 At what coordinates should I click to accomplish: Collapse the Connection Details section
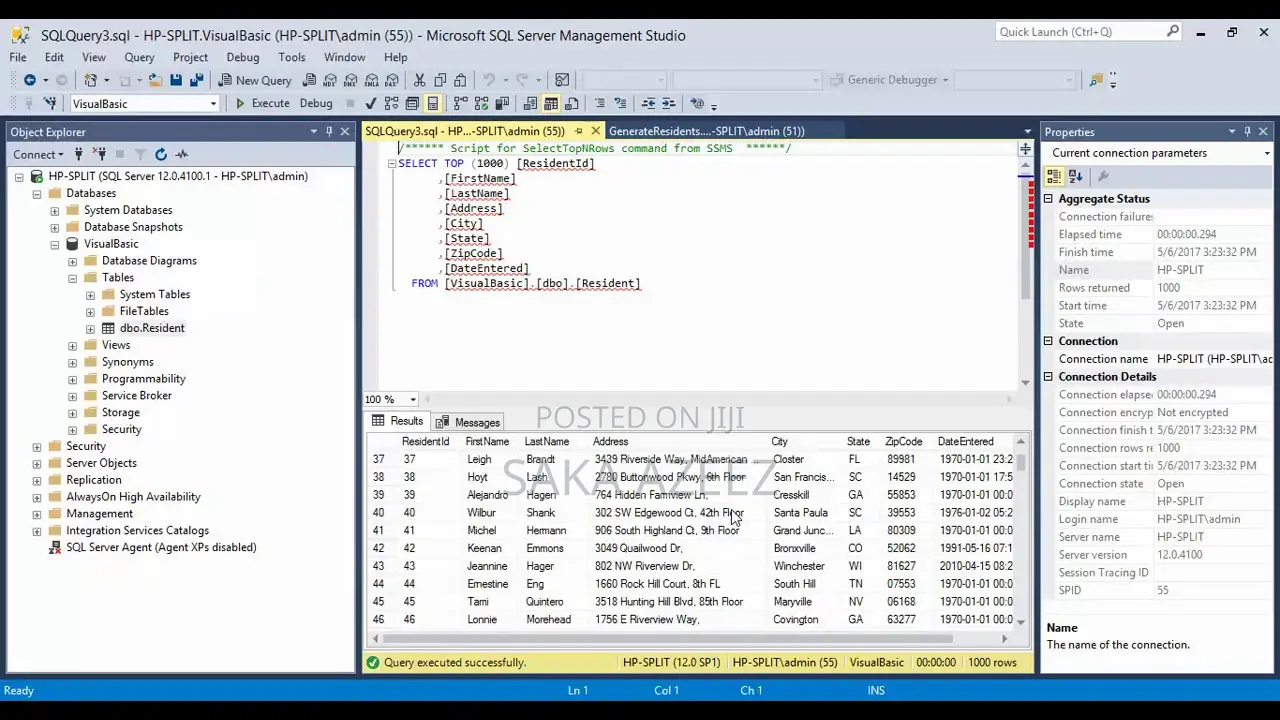point(1048,377)
